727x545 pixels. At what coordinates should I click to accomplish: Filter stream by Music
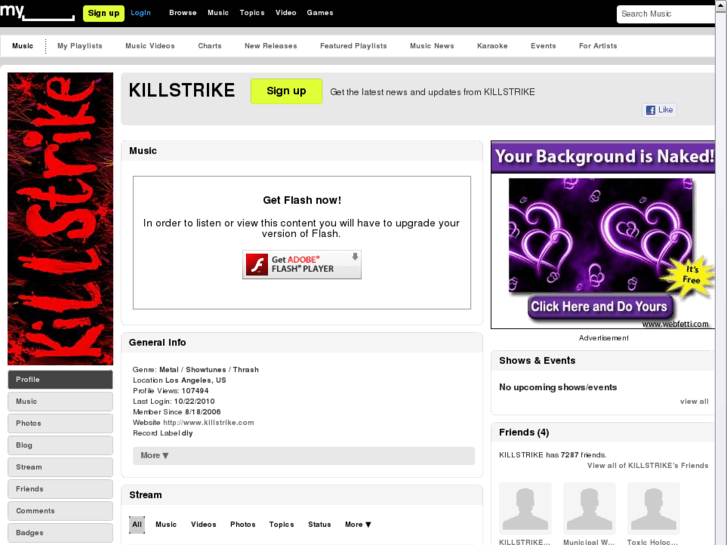tap(166, 525)
